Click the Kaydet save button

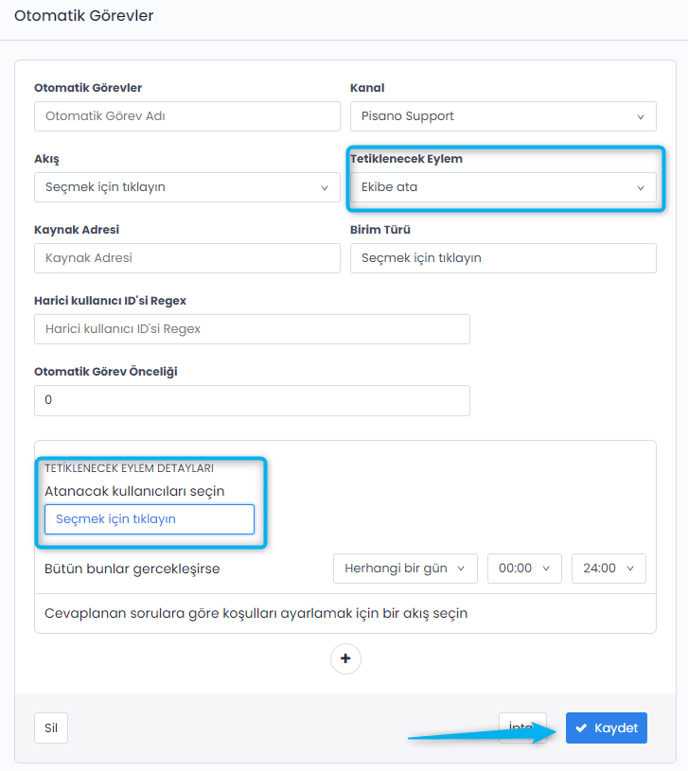pyautogui.click(x=606, y=728)
